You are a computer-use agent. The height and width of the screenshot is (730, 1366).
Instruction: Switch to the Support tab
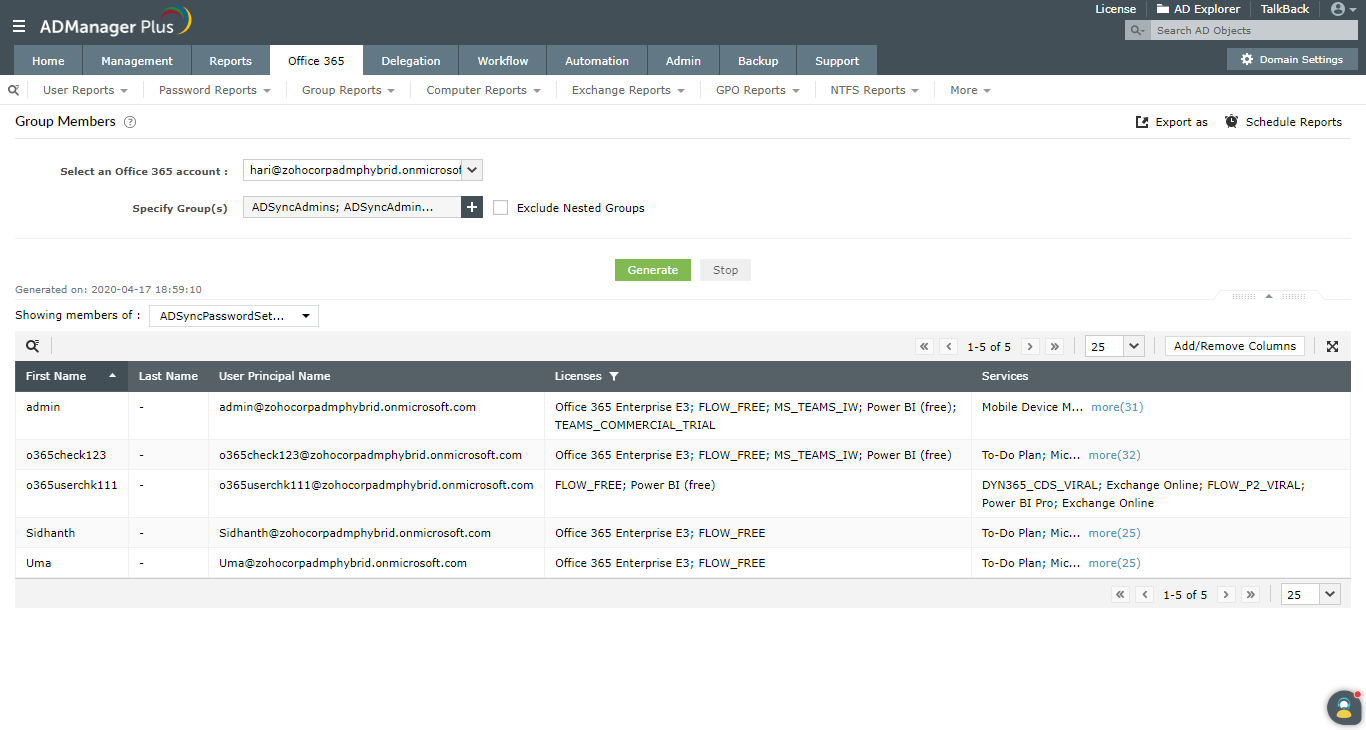click(x=837, y=60)
